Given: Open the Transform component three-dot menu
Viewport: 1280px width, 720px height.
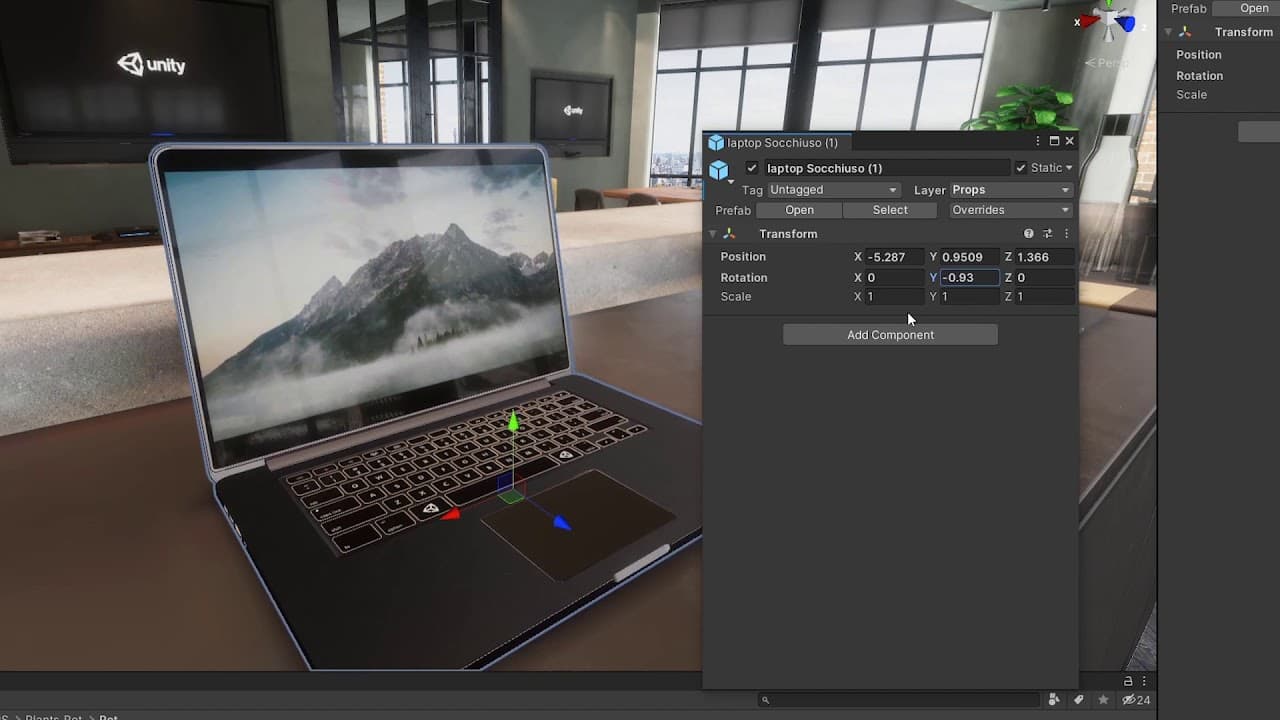Looking at the screenshot, I should click(1066, 234).
